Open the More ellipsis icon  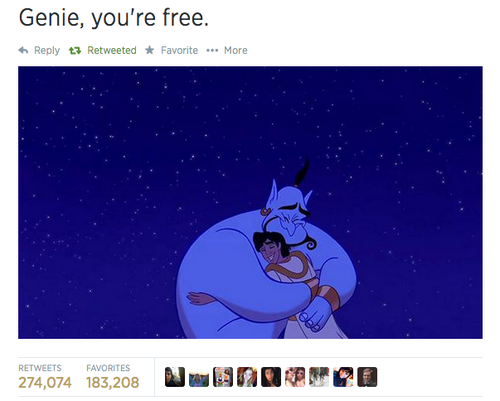point(212,51)
